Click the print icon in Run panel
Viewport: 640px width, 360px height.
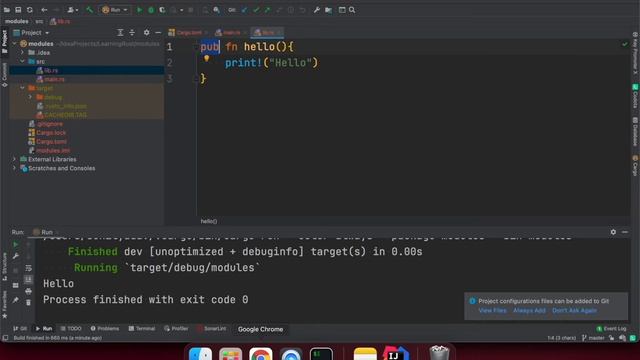click(28, 291)
